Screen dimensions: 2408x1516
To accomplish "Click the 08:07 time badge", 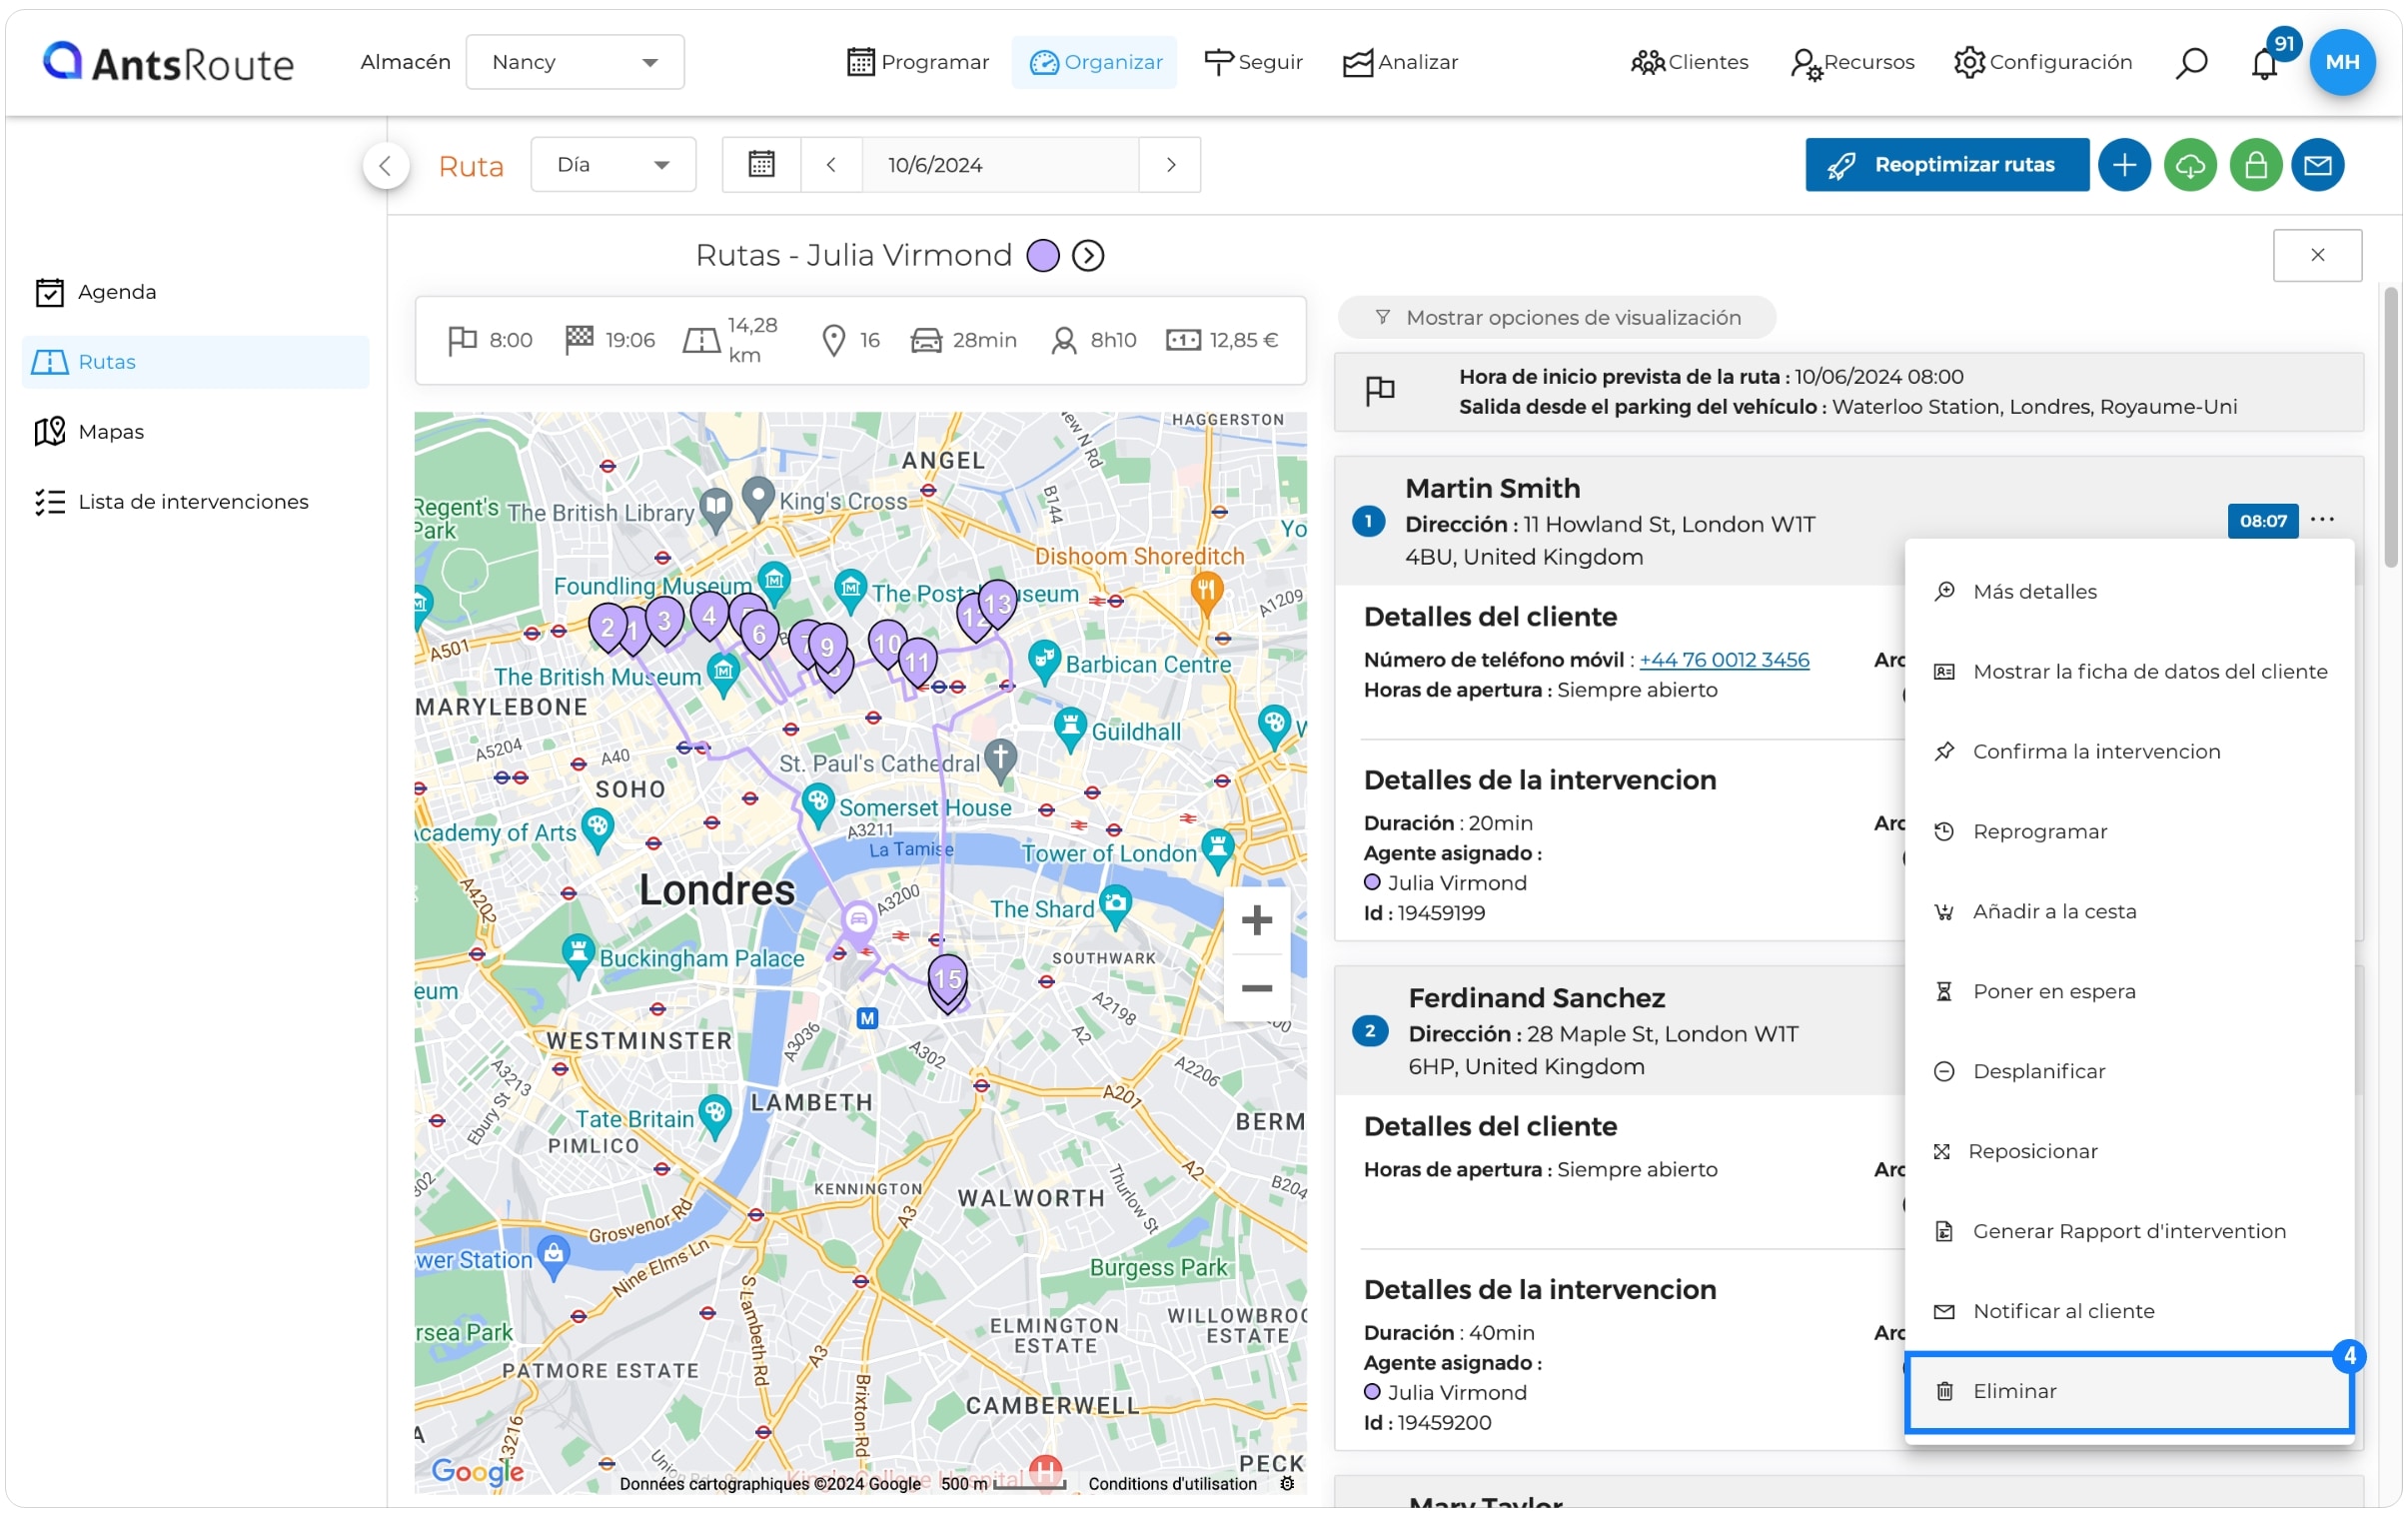I will (x=2262, y=521).
